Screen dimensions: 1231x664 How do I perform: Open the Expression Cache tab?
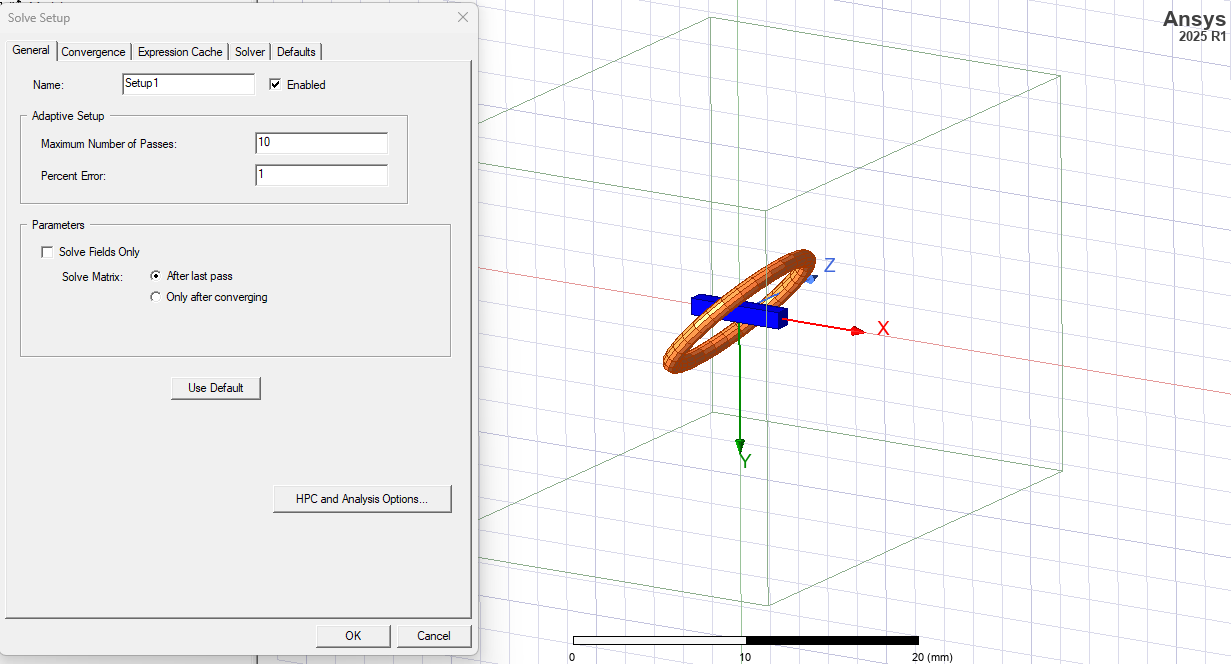coord(180,51)
